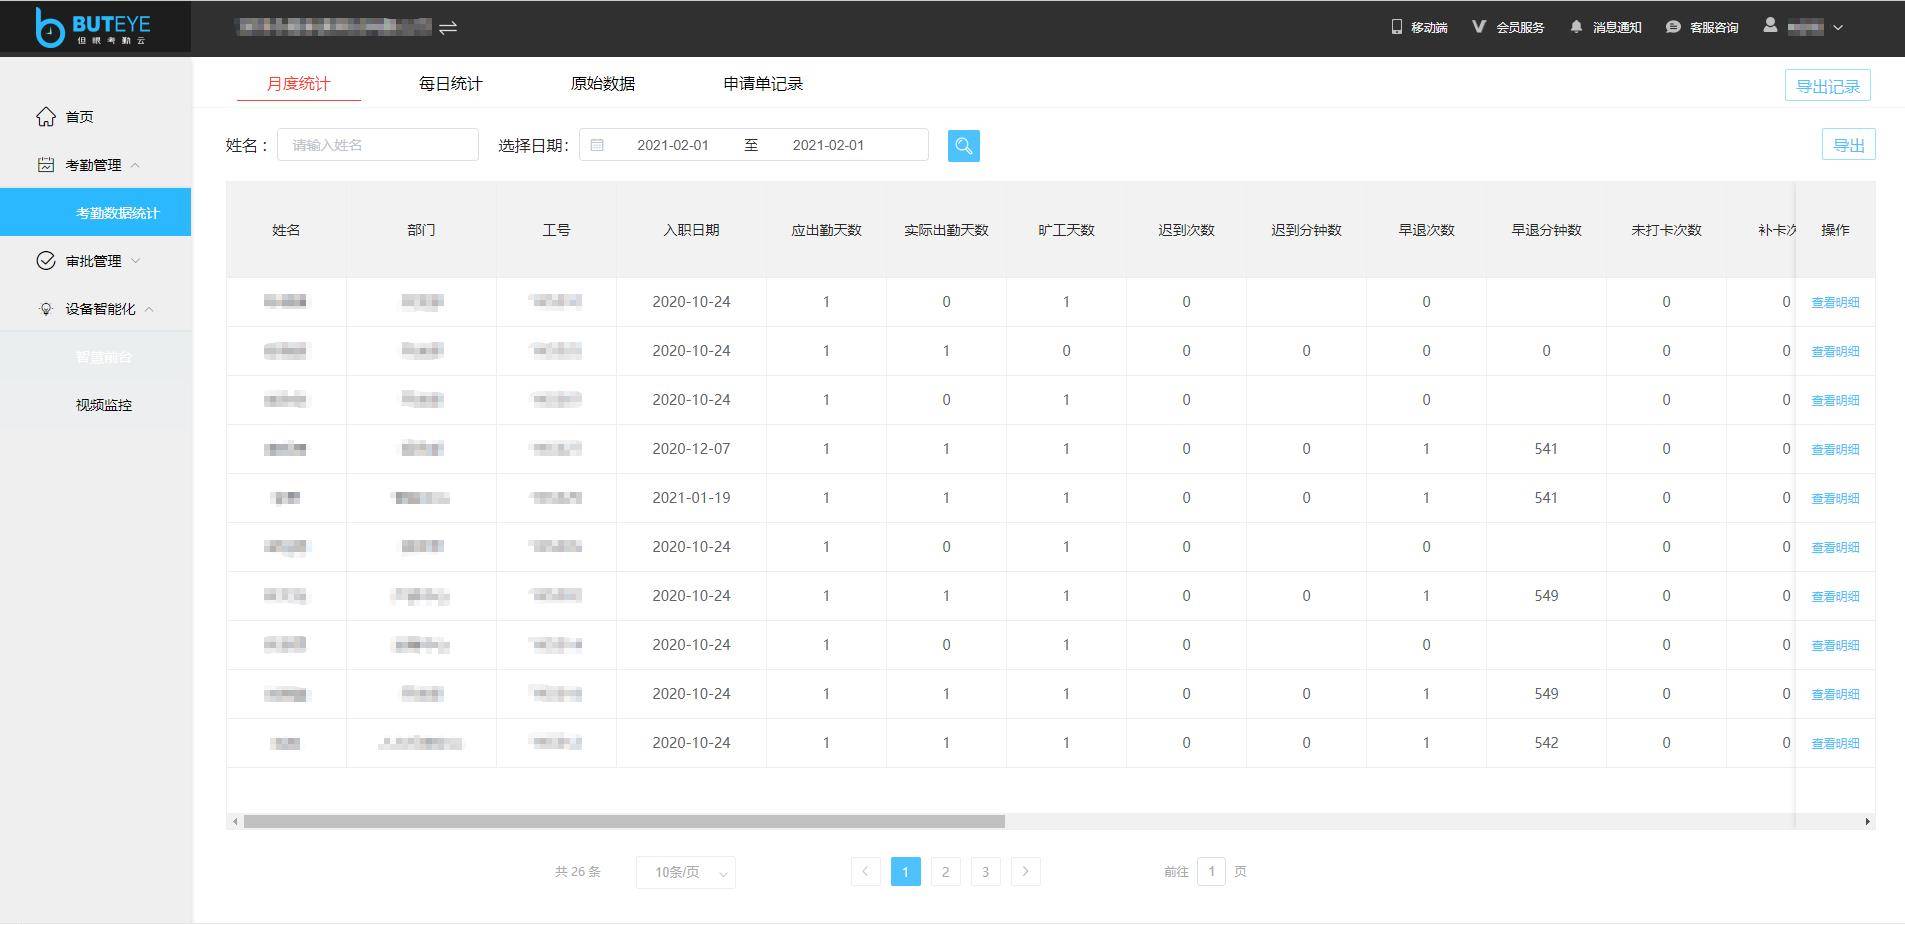Click the 542 early-leave minutes cell
This screenshot has width=1905, height=925.
1546,743
